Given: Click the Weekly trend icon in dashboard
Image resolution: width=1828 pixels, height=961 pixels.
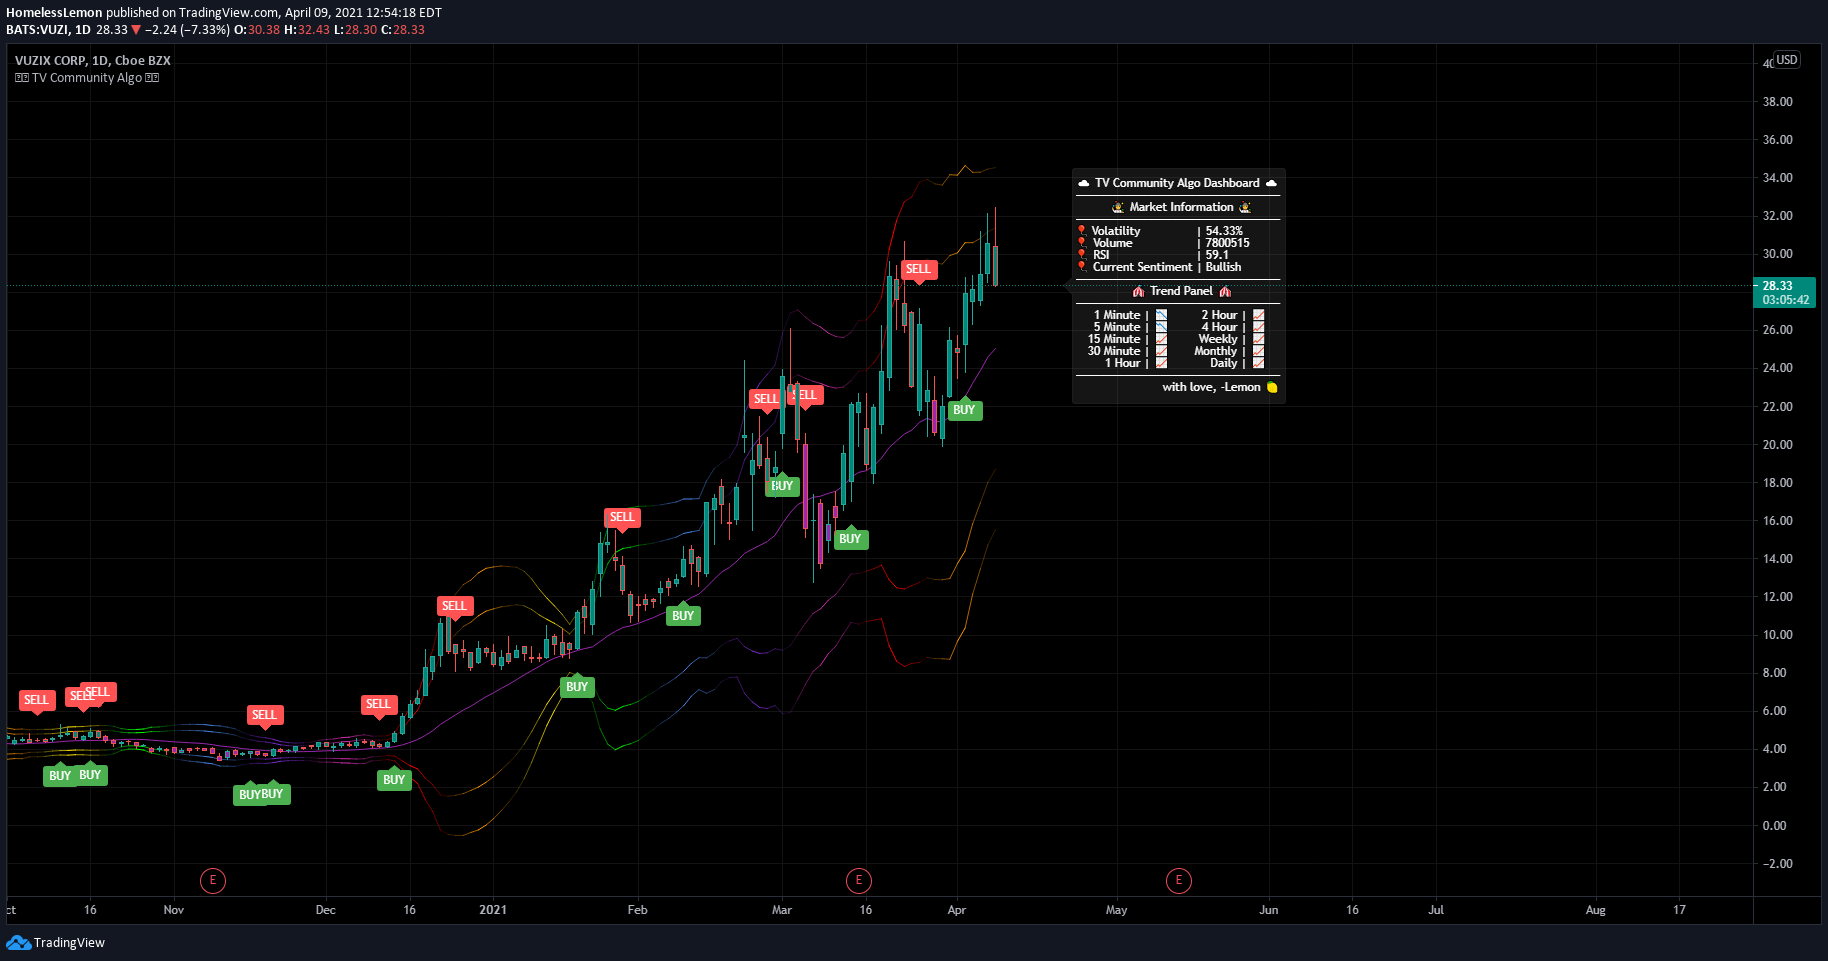Looking at the screenshot, I should click(x=1258, y=339).
